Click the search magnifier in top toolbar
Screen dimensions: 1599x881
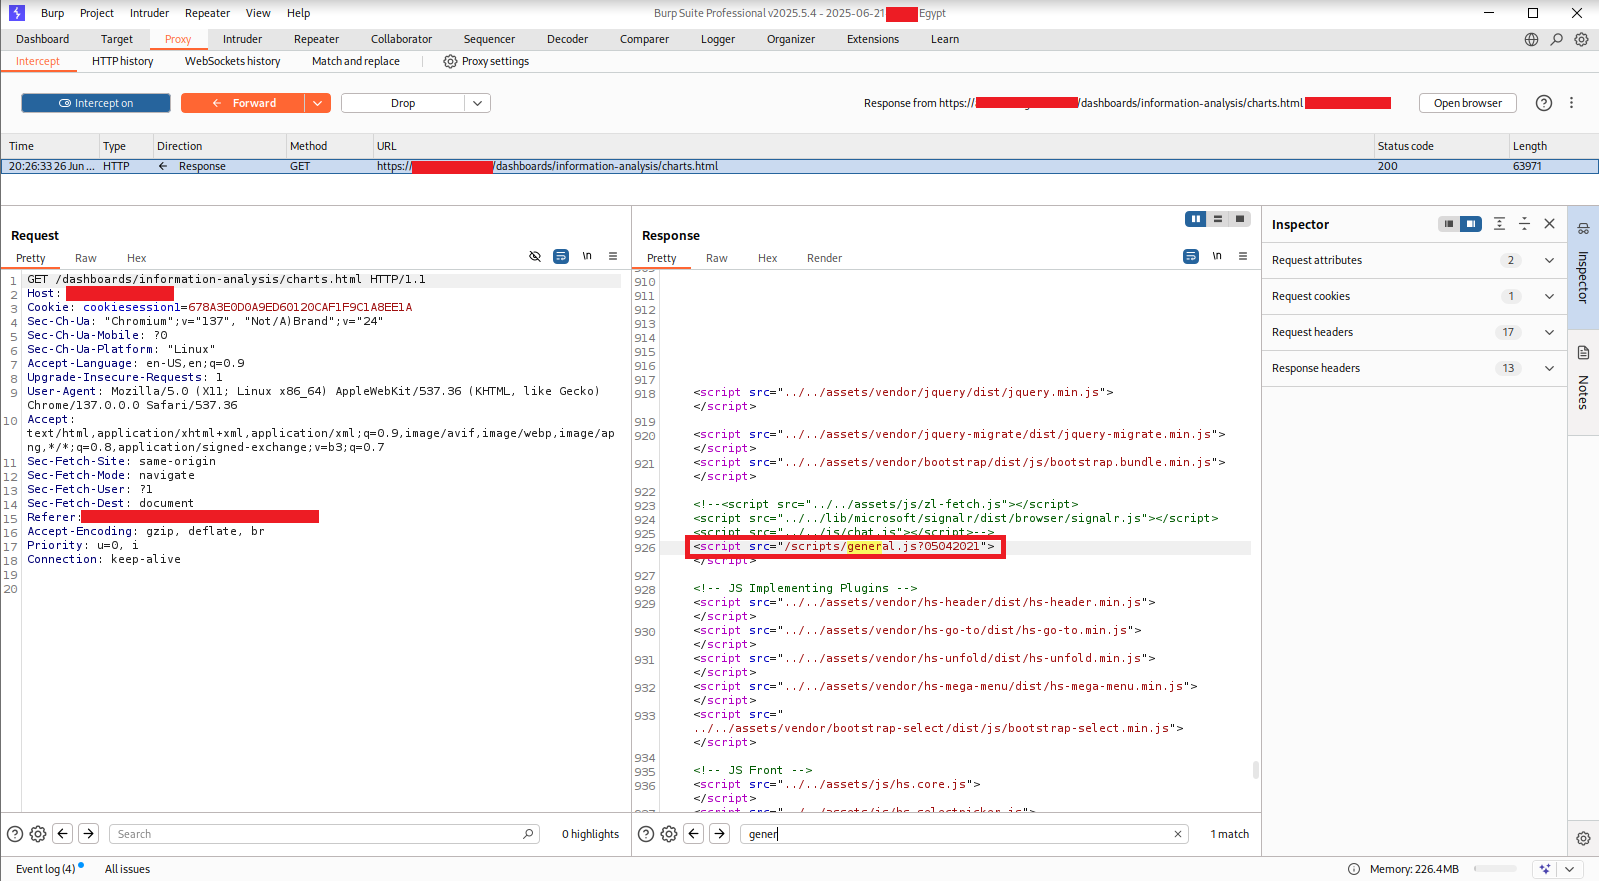click(1556, 39)
